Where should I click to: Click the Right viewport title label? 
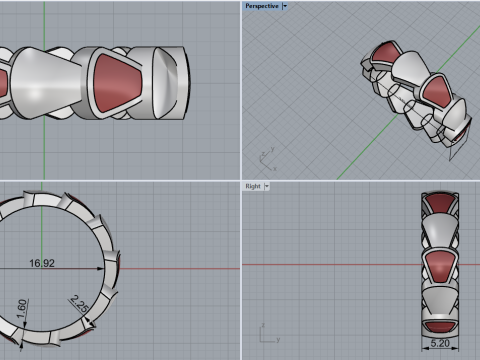point(253,186)
